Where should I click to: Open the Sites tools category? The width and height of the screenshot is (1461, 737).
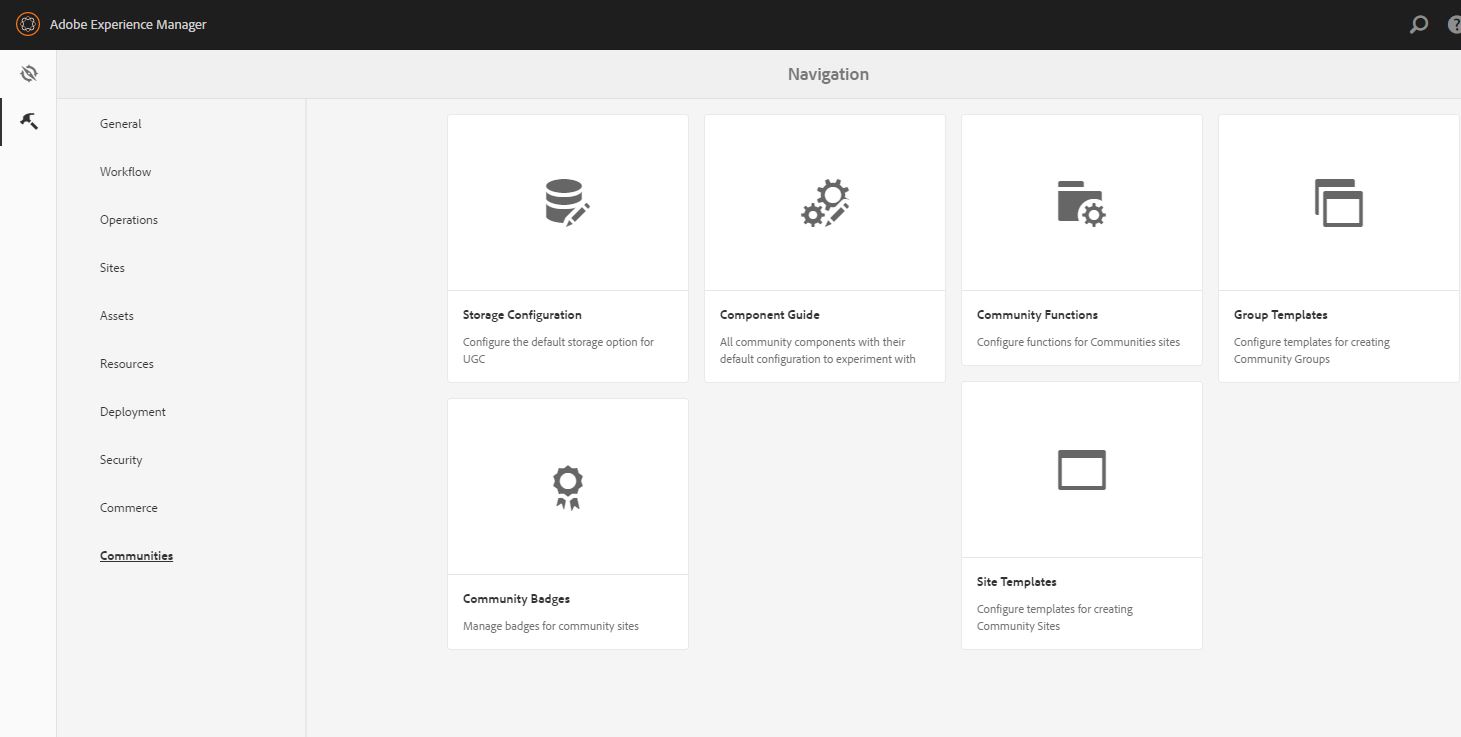point(112,268)
